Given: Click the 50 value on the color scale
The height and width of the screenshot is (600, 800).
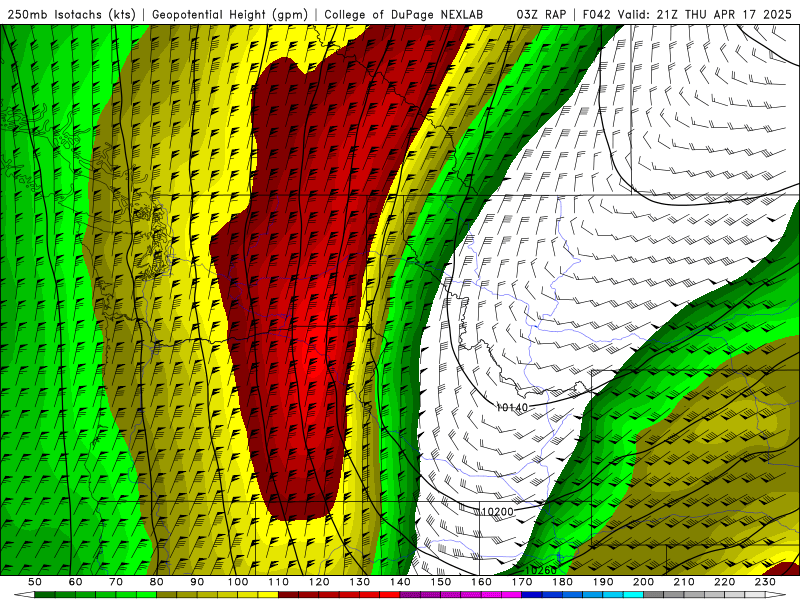Looking at the screenshot, I should tap(35, 582).
